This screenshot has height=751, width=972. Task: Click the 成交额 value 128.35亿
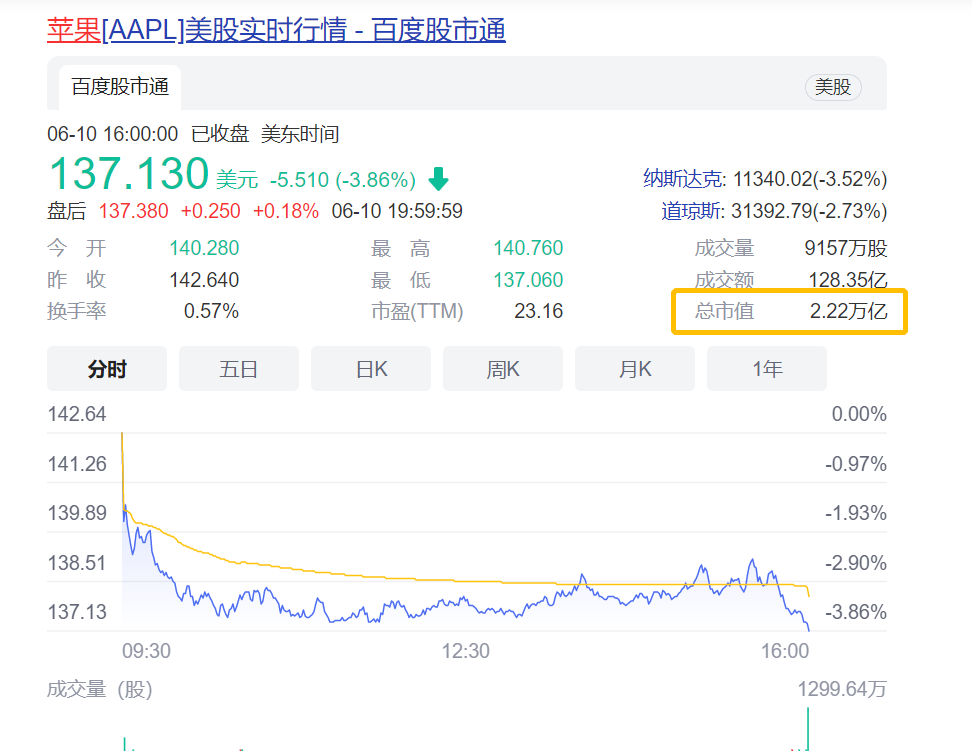point(848,280)
